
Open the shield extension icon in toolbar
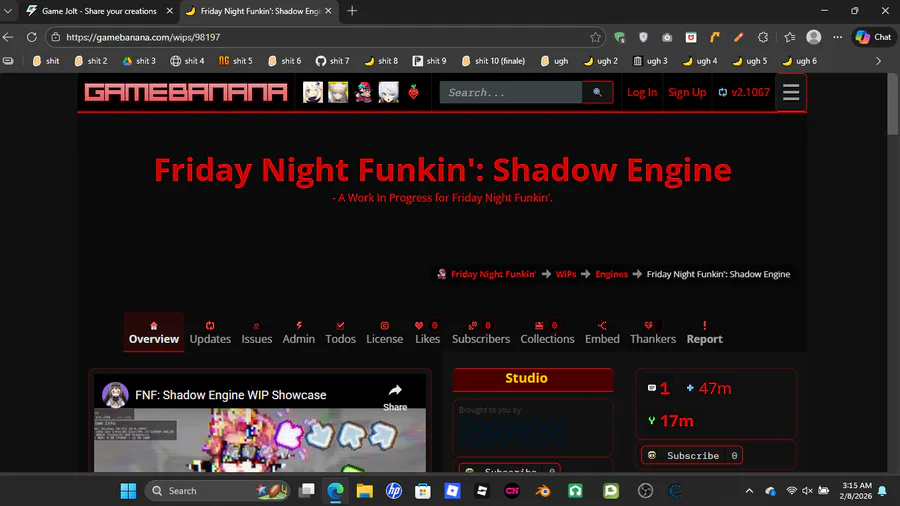[x=643, y=37]
